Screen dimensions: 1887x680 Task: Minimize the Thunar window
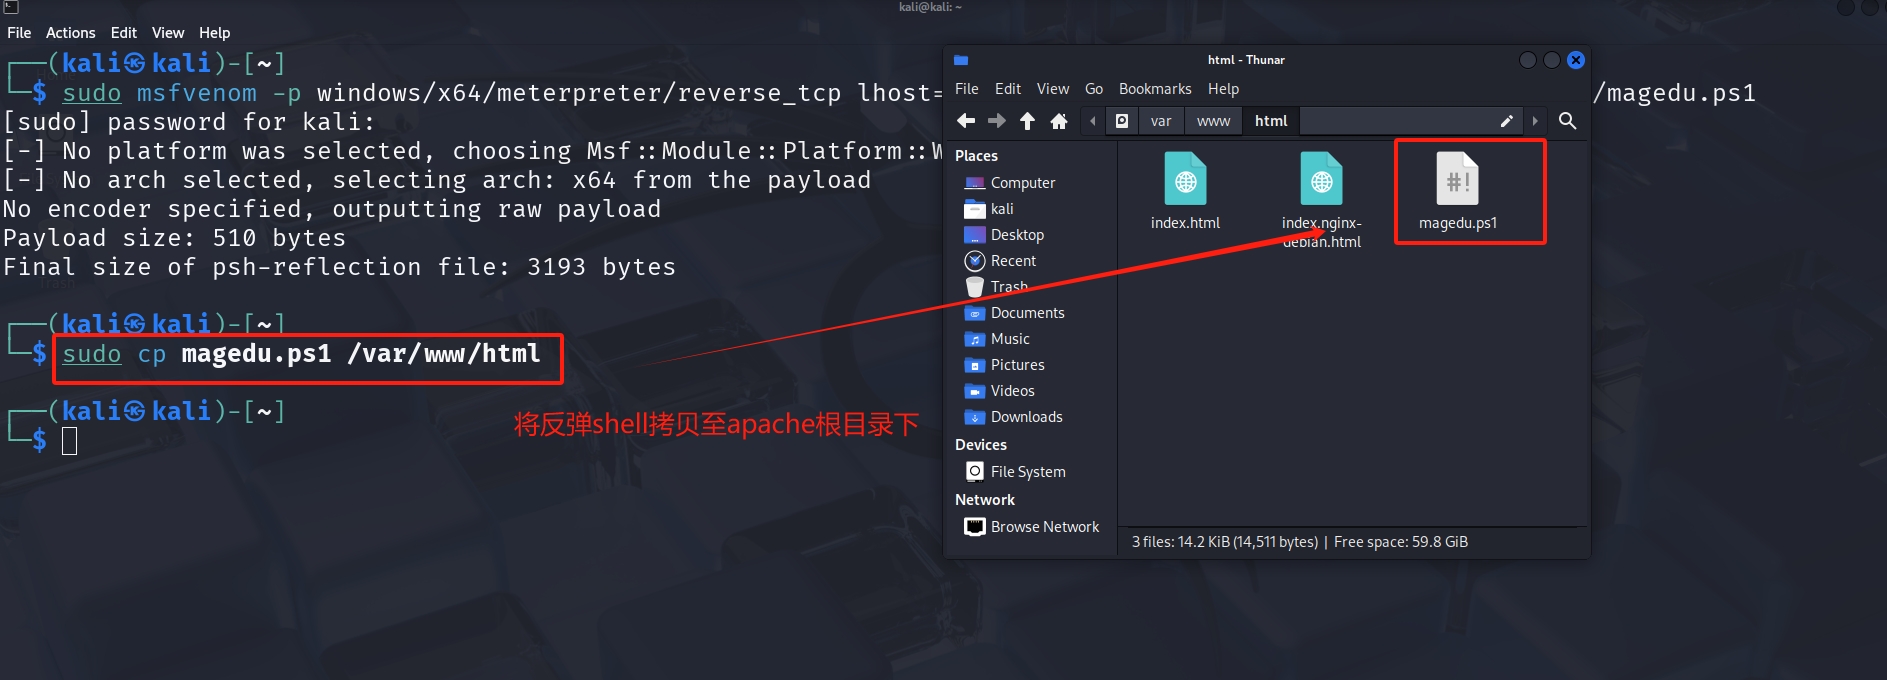[x=1527, y=60]
